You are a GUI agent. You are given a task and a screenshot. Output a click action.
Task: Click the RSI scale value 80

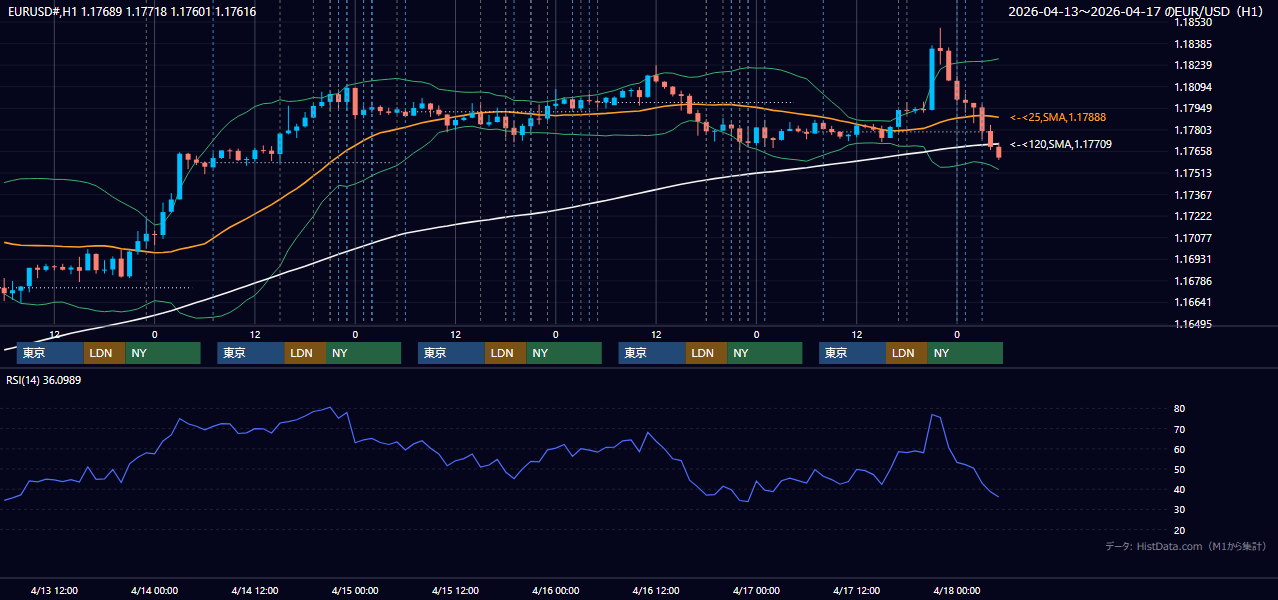point(1180,409)
